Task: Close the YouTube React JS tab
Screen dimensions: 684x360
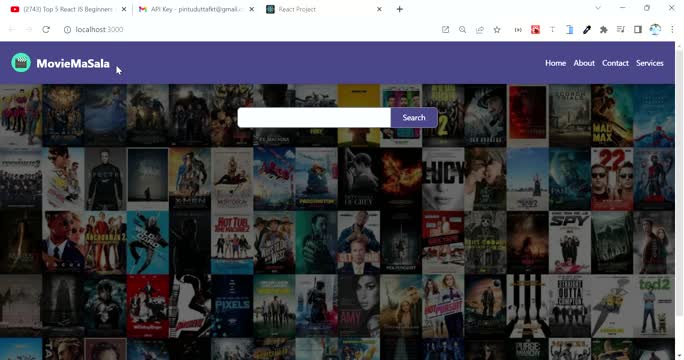Action: click(124, 9)
